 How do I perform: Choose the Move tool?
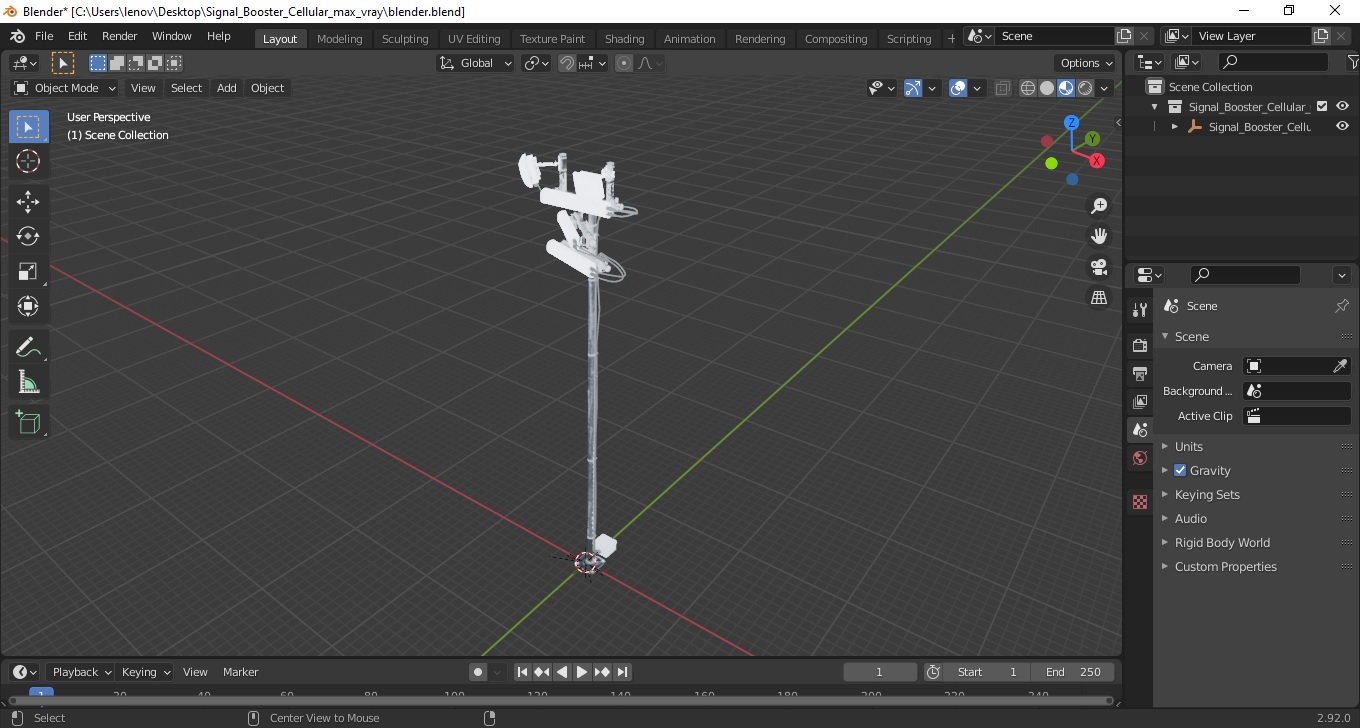point(28,202)
